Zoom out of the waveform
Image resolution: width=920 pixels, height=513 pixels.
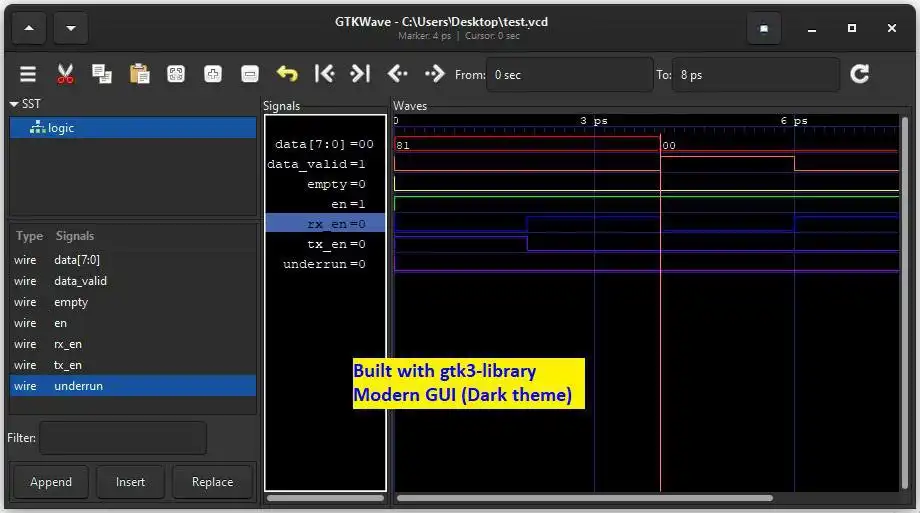click(x=250, y=75)
